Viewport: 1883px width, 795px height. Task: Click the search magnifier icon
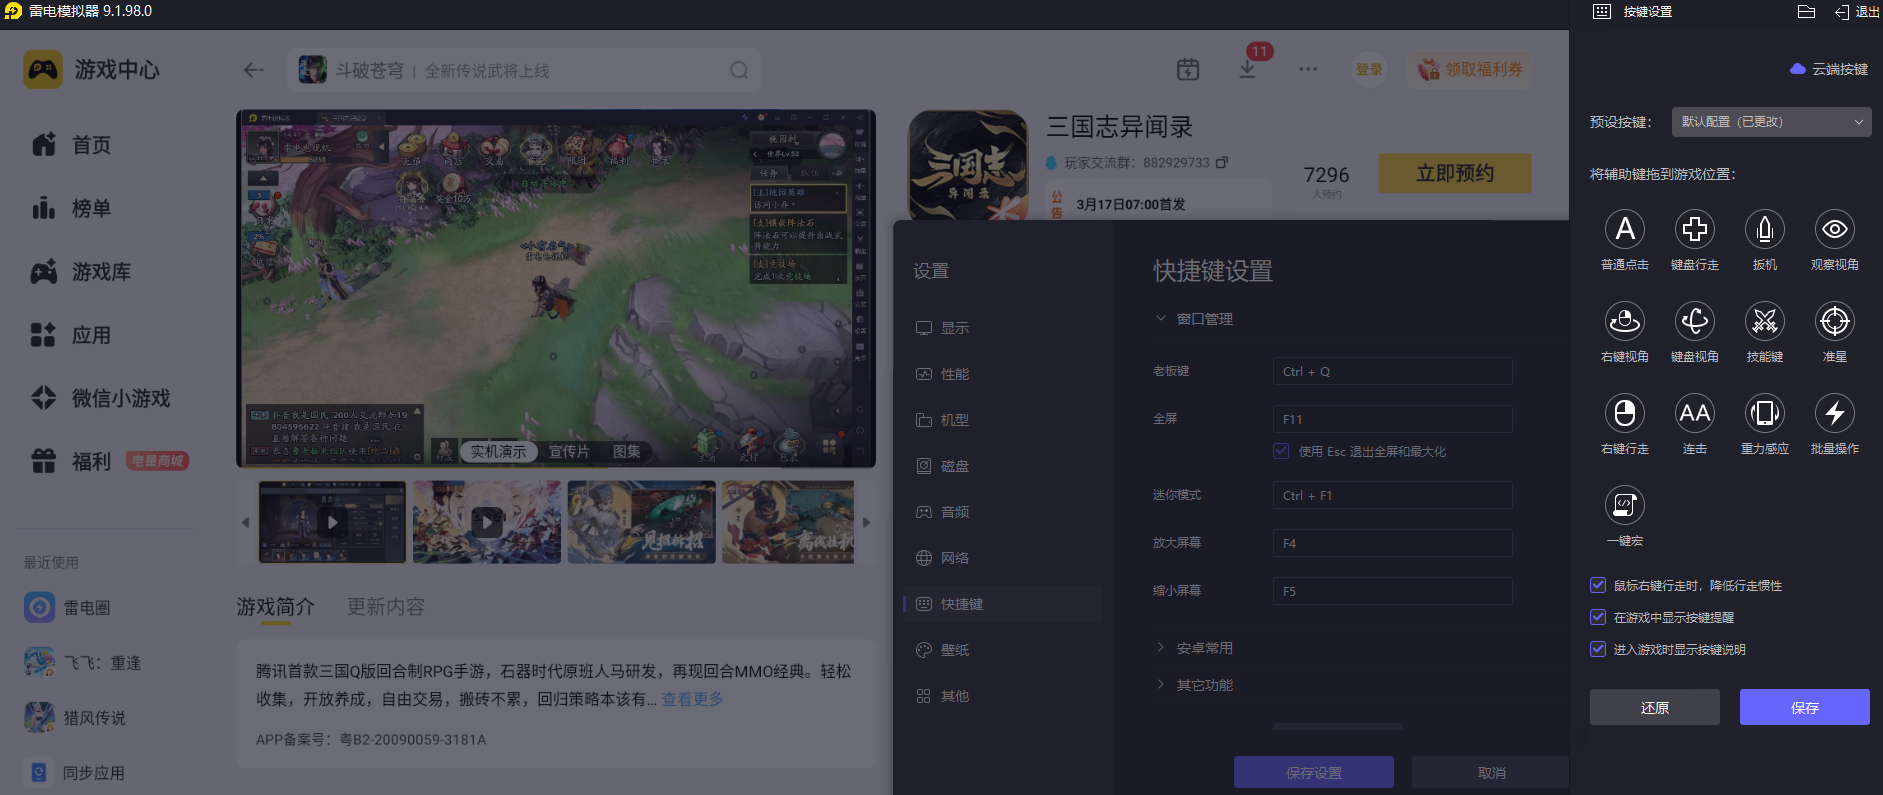739,70
